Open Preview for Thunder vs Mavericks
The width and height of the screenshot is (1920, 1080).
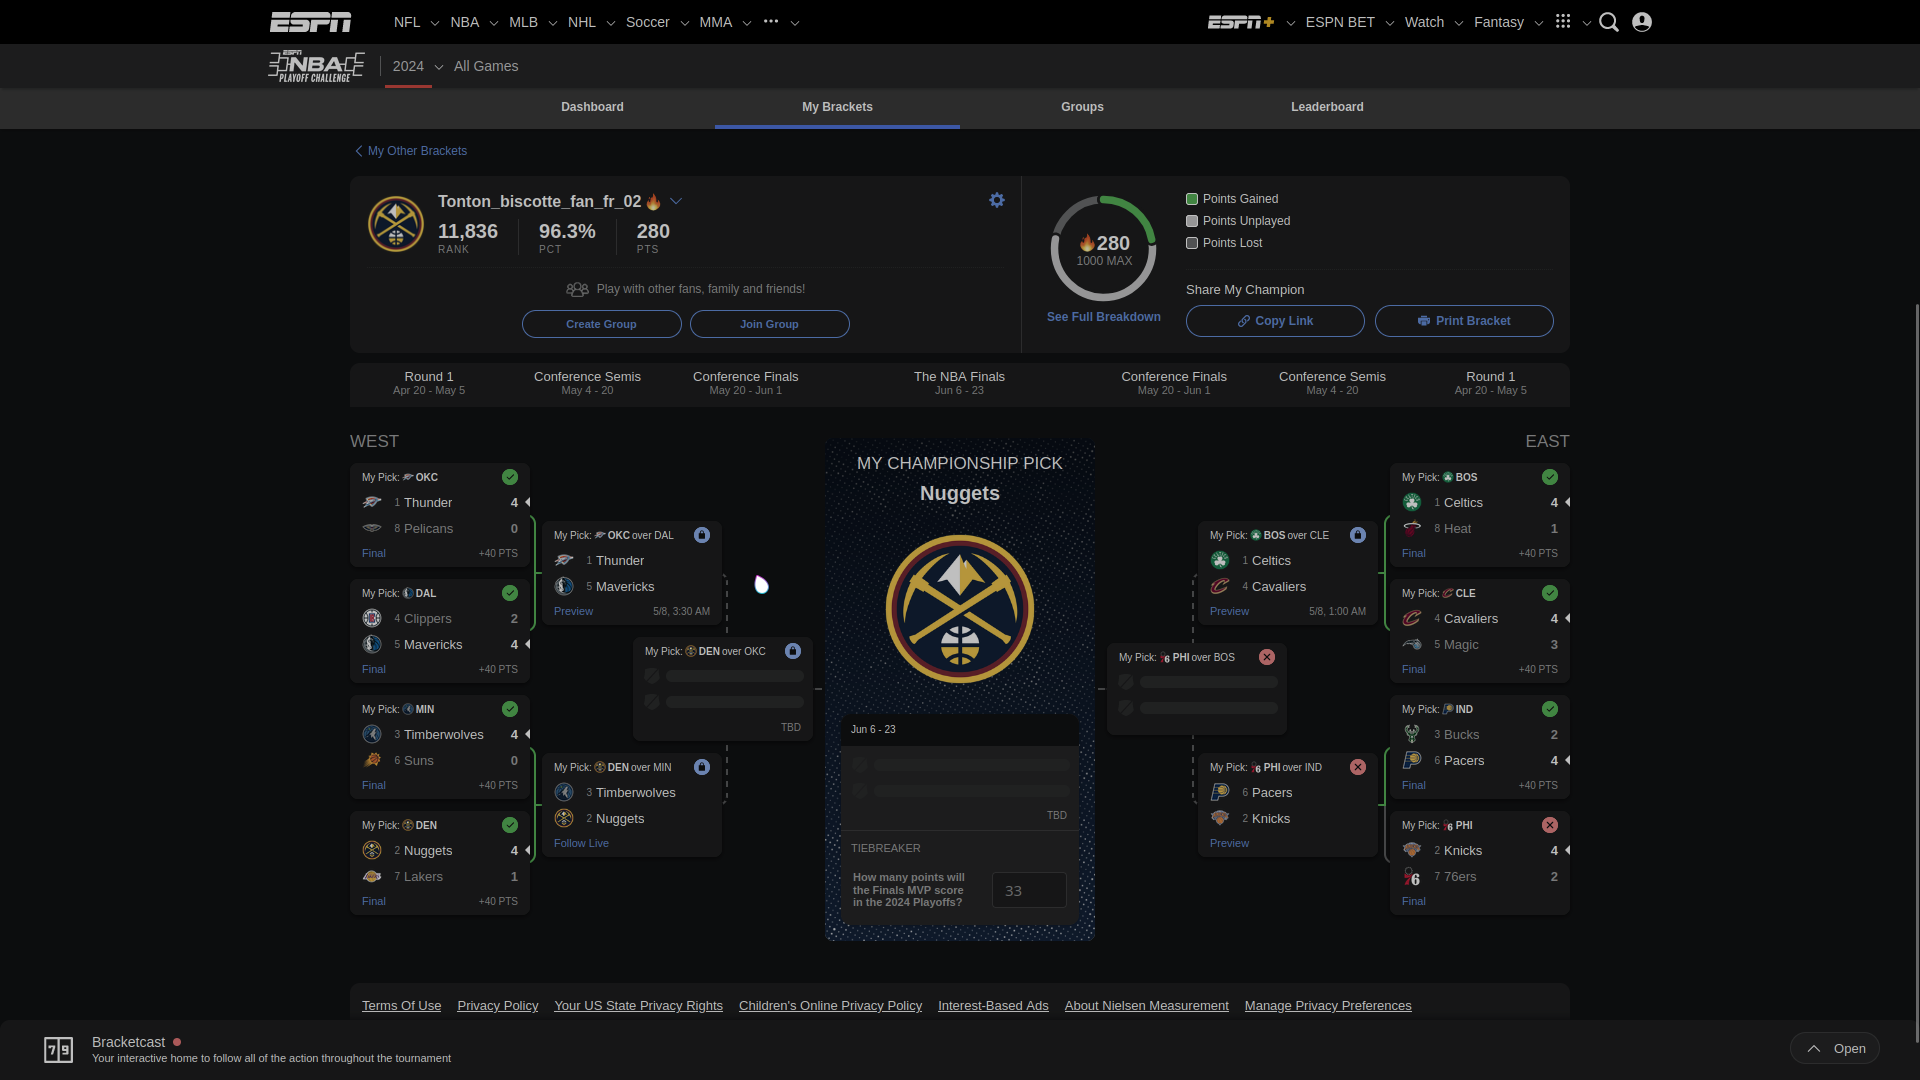[573, 611]
